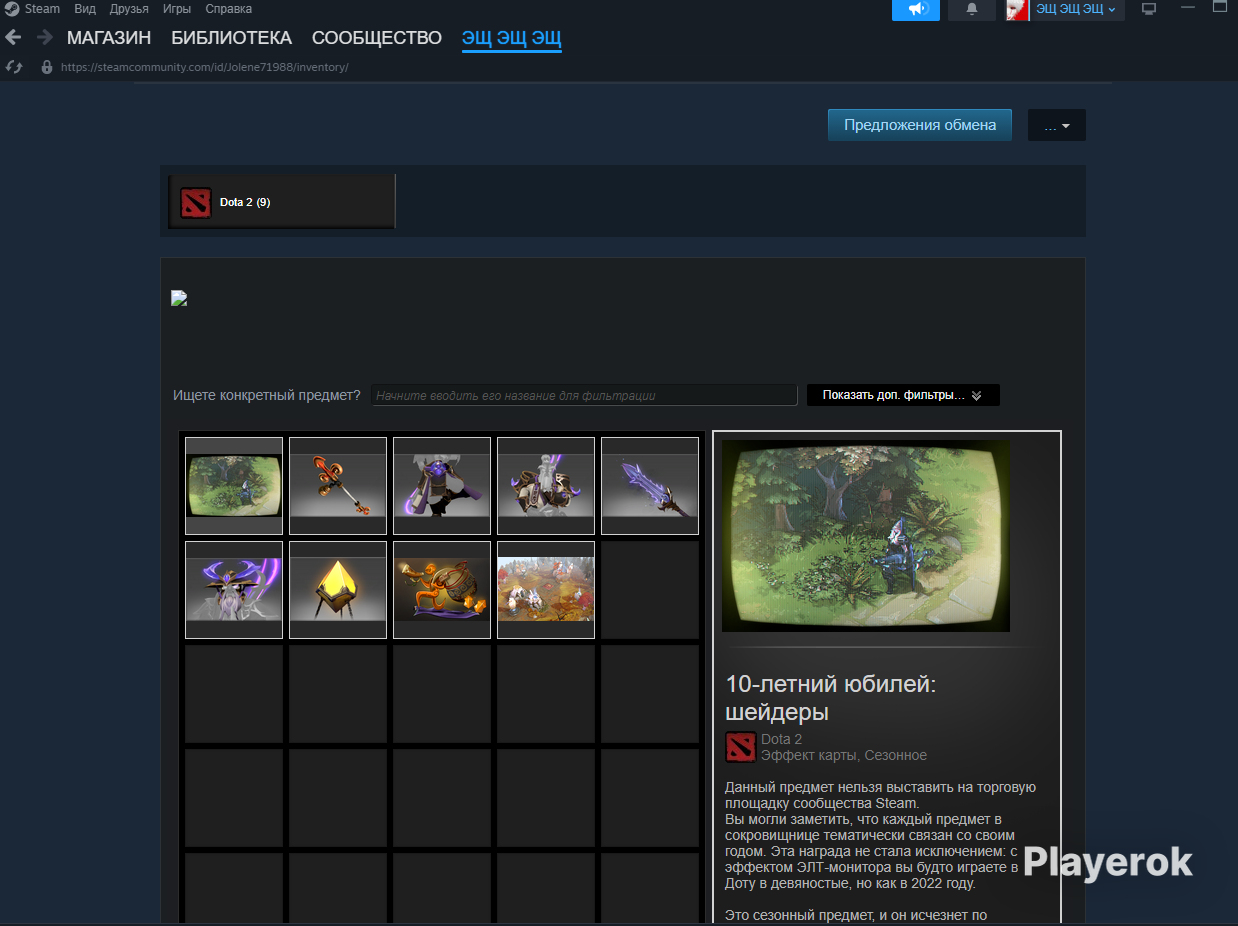Screen dimensions: 1238x926
Task: Open the СООБЩЕСТВО tab
Action: (377, 38)
